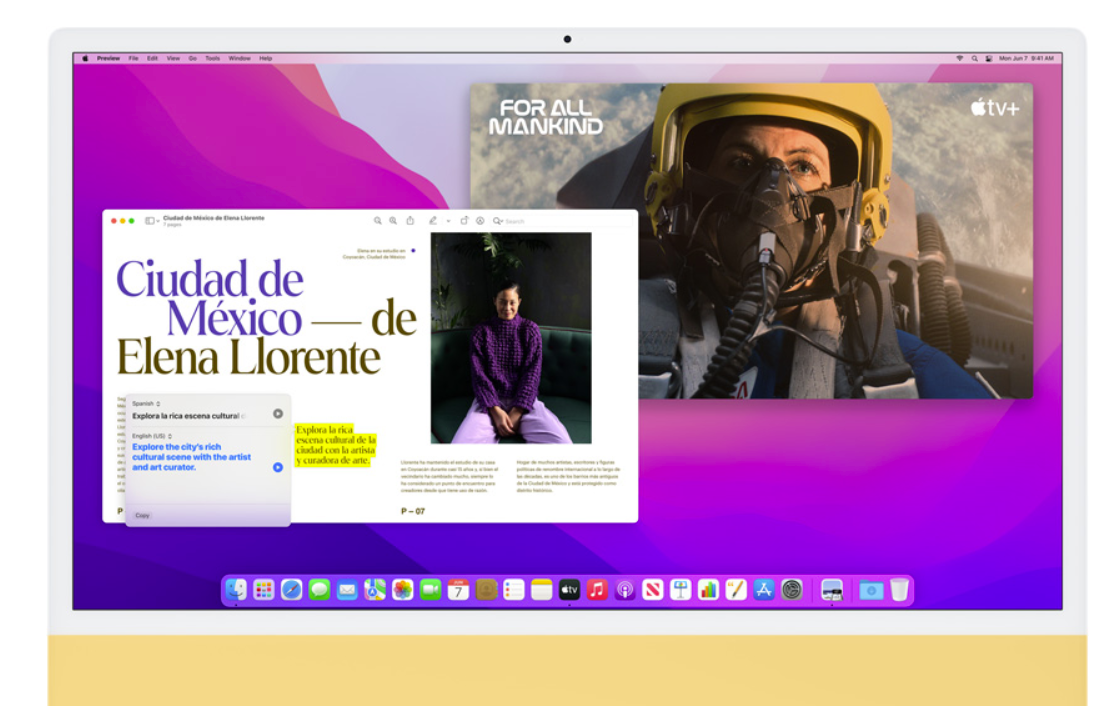This screenshot has height=706, width=1094.
Task: Click the English translation text in popup
Action: click(191, 457)
